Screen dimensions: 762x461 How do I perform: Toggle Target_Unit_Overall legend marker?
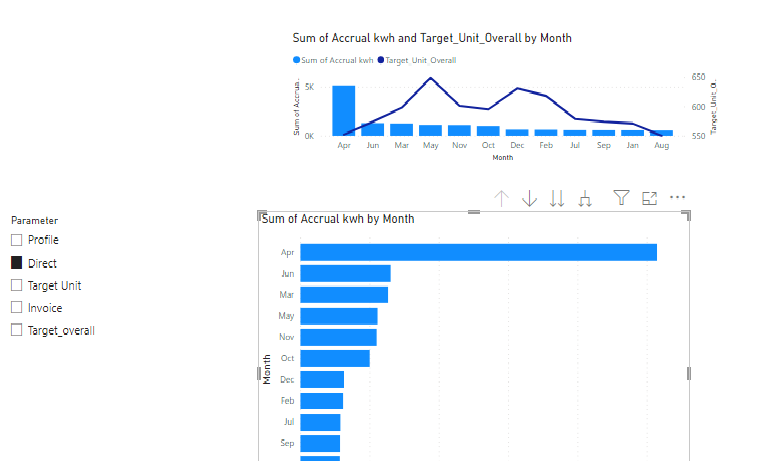381,60
